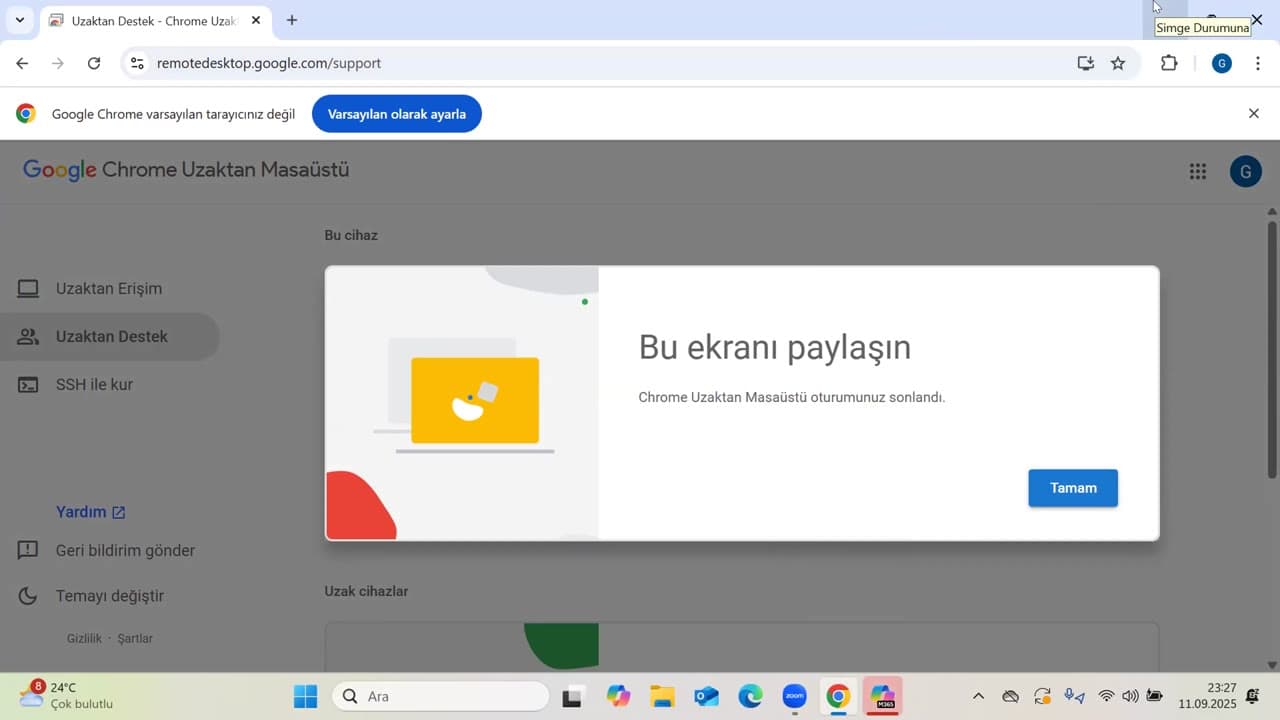The height and width of the screenshot is (720, 1280).
Task: Open Wi-Fi network settings in the tray
Action: 1106,696
